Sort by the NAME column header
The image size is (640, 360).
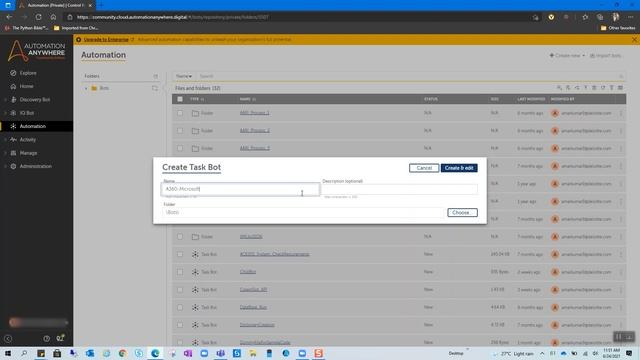pyautogui.click(x=247, y=99)
